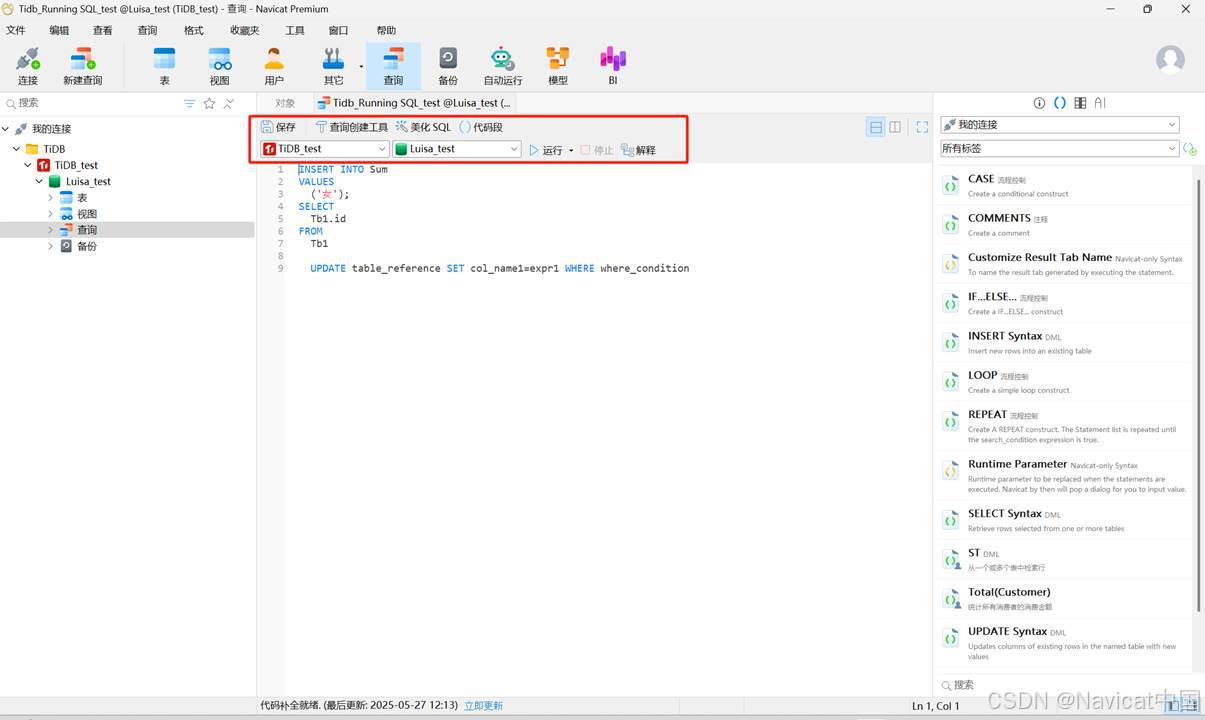Open the AI panel icon
This screenshot has width=1205, height=720.
[x=1100, y=103]
